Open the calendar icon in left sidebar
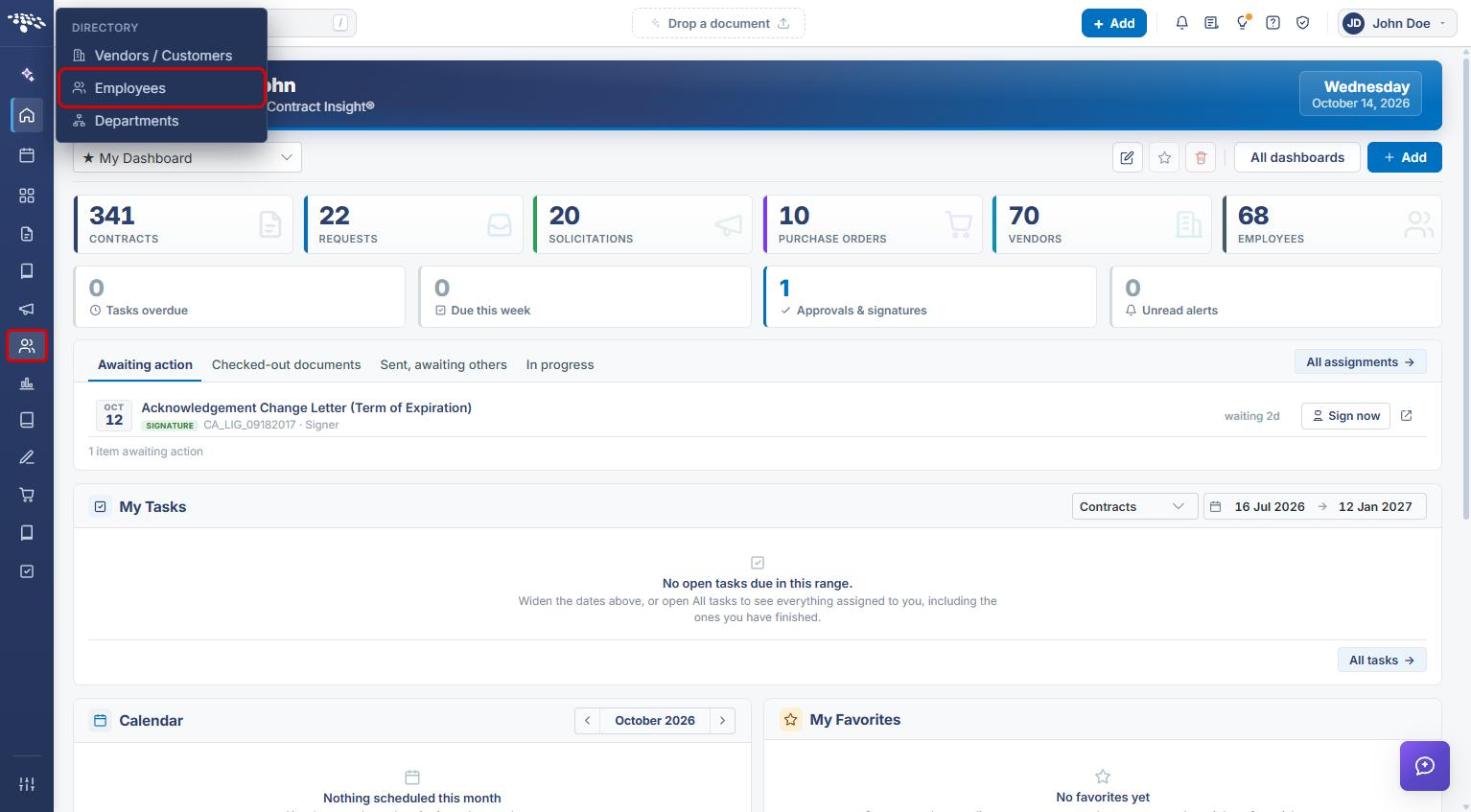This screenshot has width=1471, height=812. tap(27, 155)
